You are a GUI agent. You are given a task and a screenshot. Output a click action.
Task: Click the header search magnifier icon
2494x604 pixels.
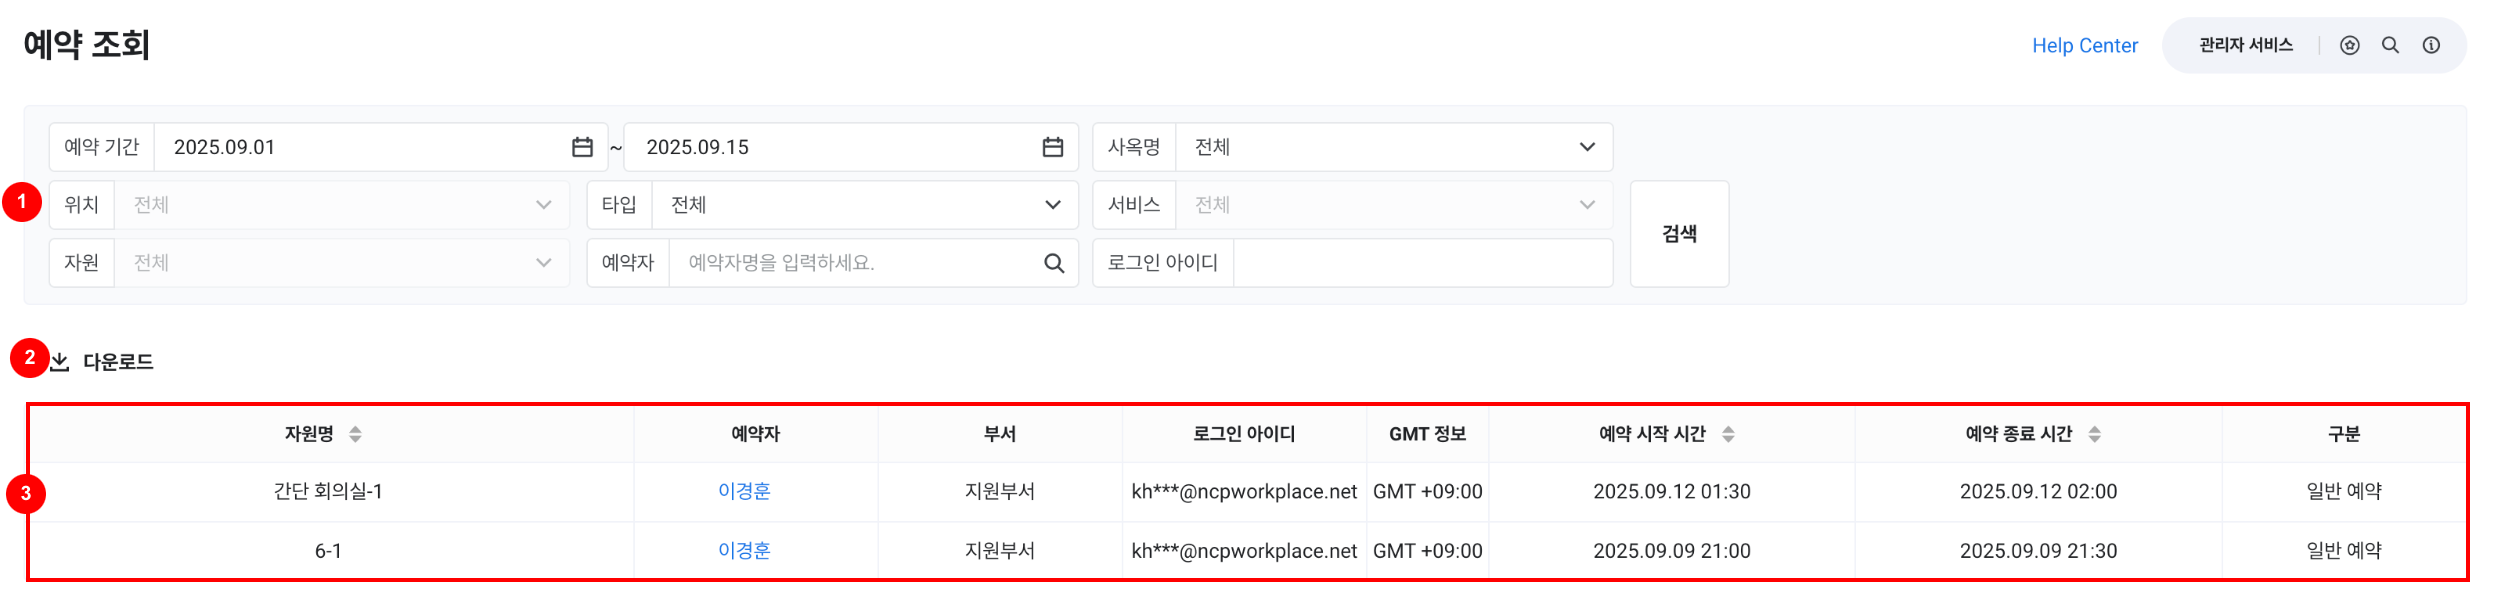tap(2390, 45)
